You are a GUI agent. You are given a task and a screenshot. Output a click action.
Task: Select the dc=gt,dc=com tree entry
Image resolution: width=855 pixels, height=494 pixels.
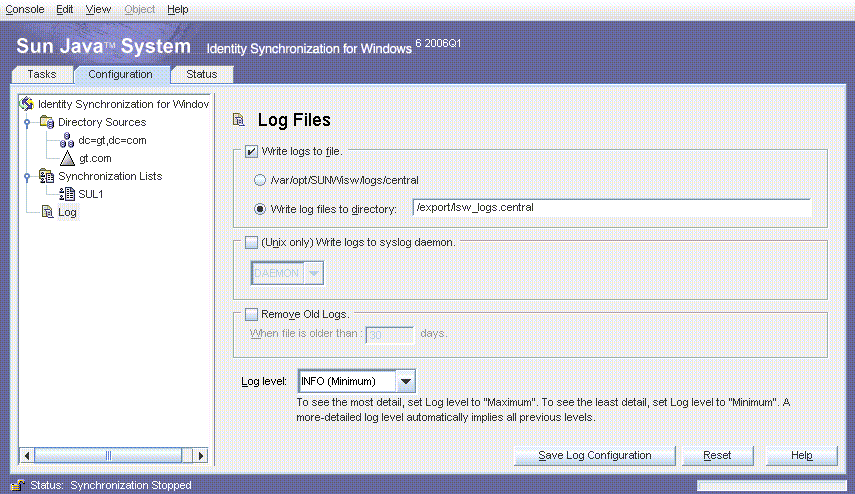click(x=112, y=140)
